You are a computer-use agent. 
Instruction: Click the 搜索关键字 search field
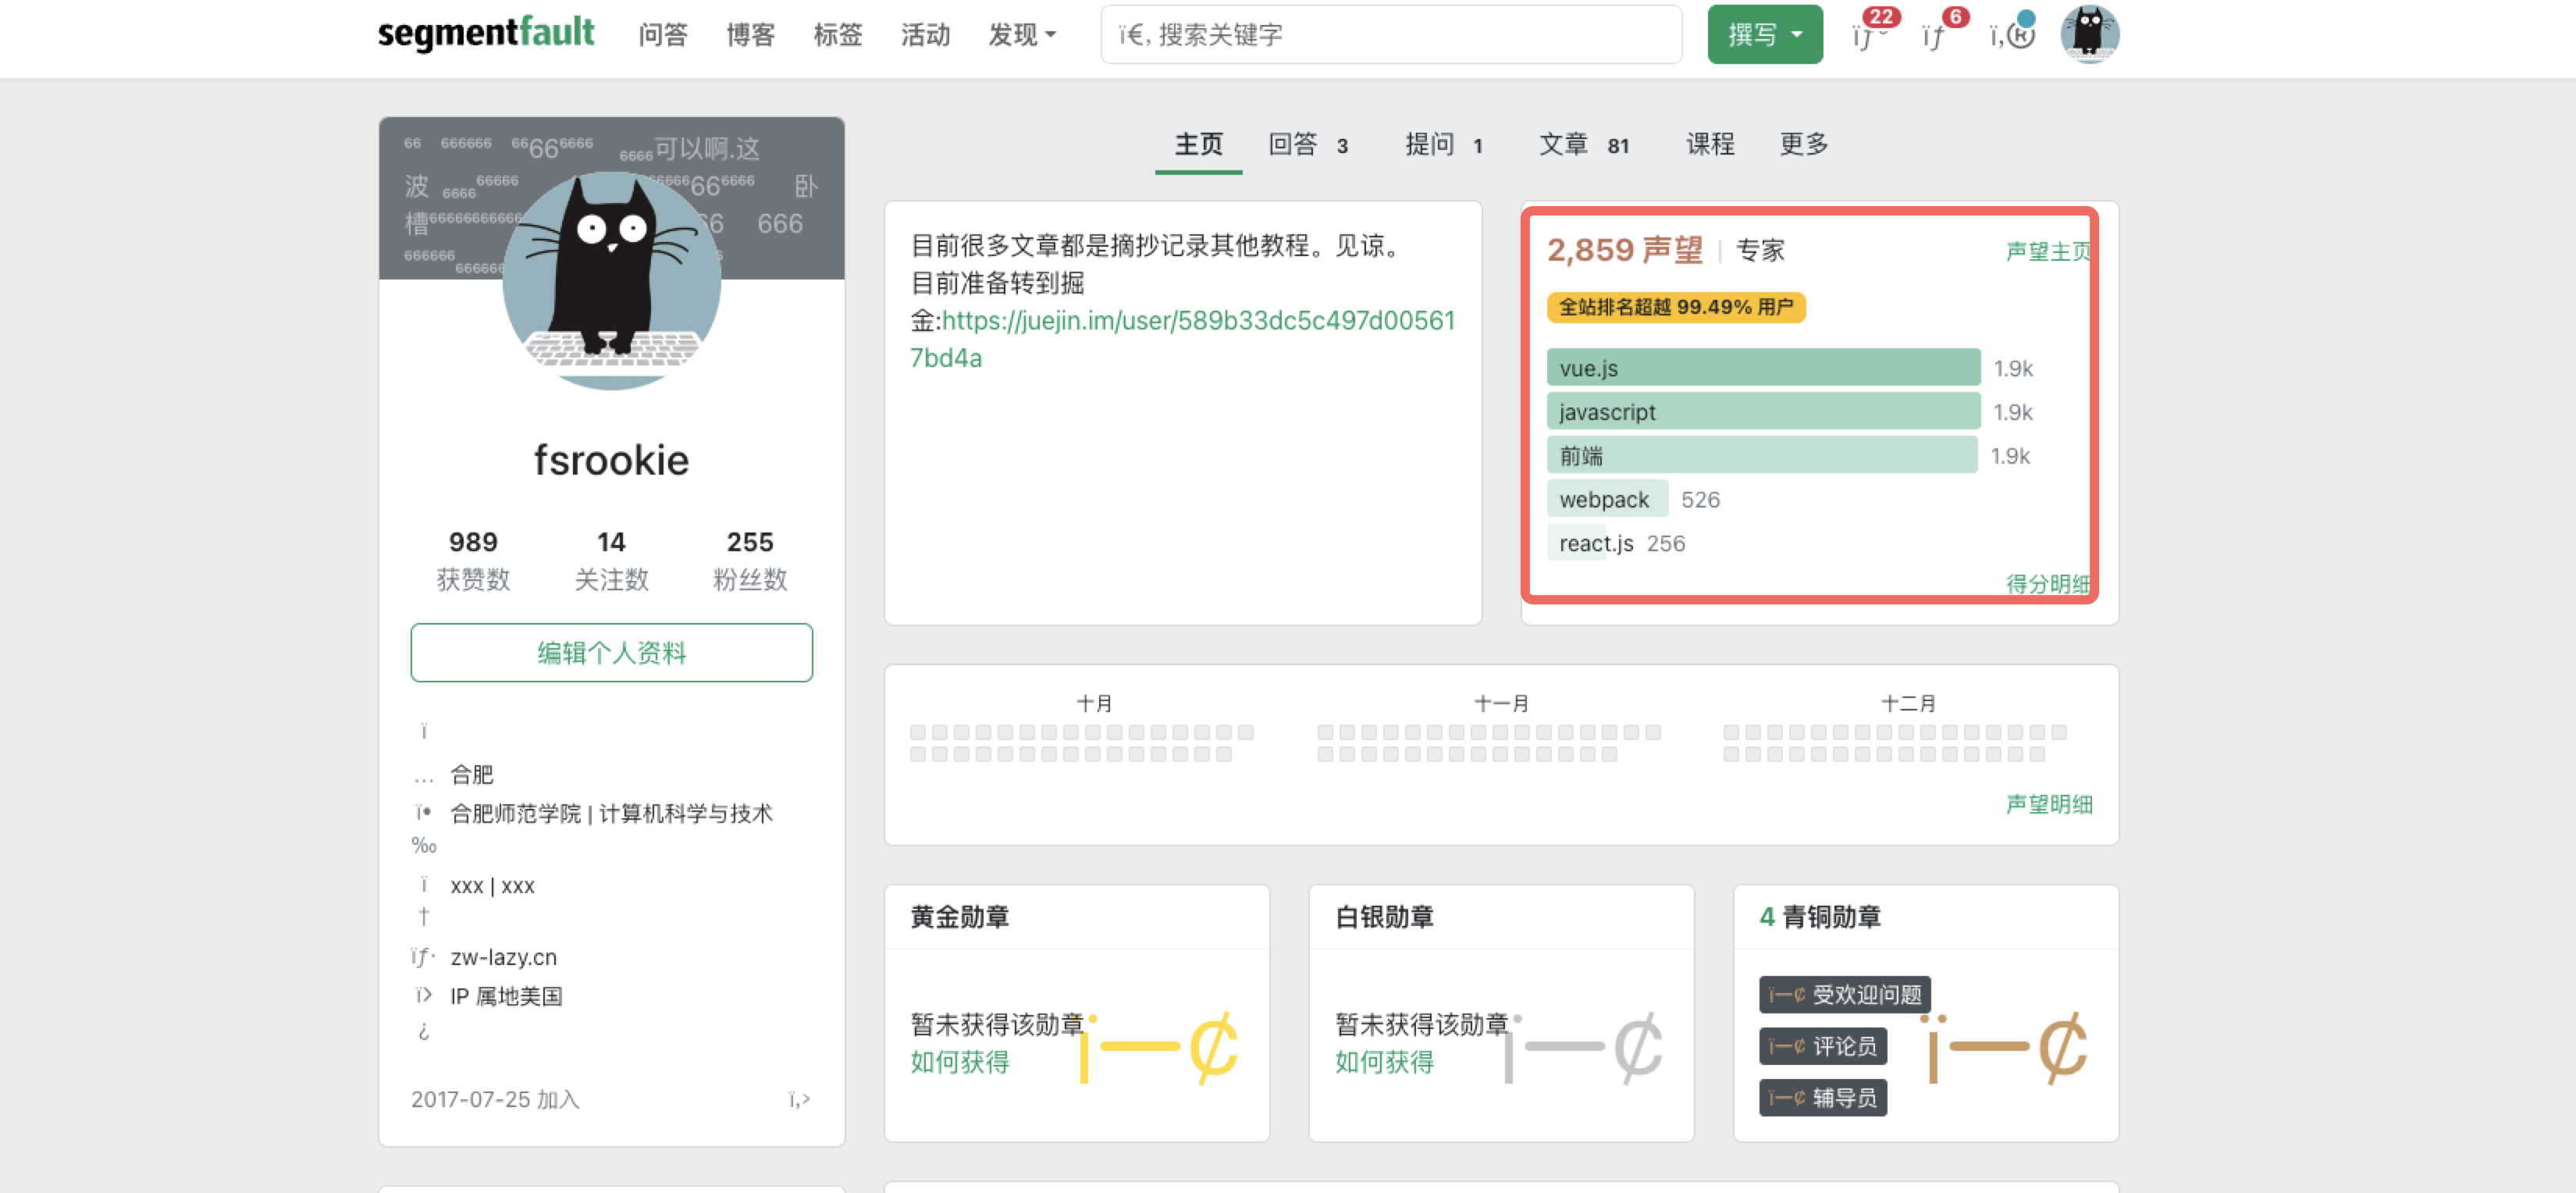[1391, 34]
